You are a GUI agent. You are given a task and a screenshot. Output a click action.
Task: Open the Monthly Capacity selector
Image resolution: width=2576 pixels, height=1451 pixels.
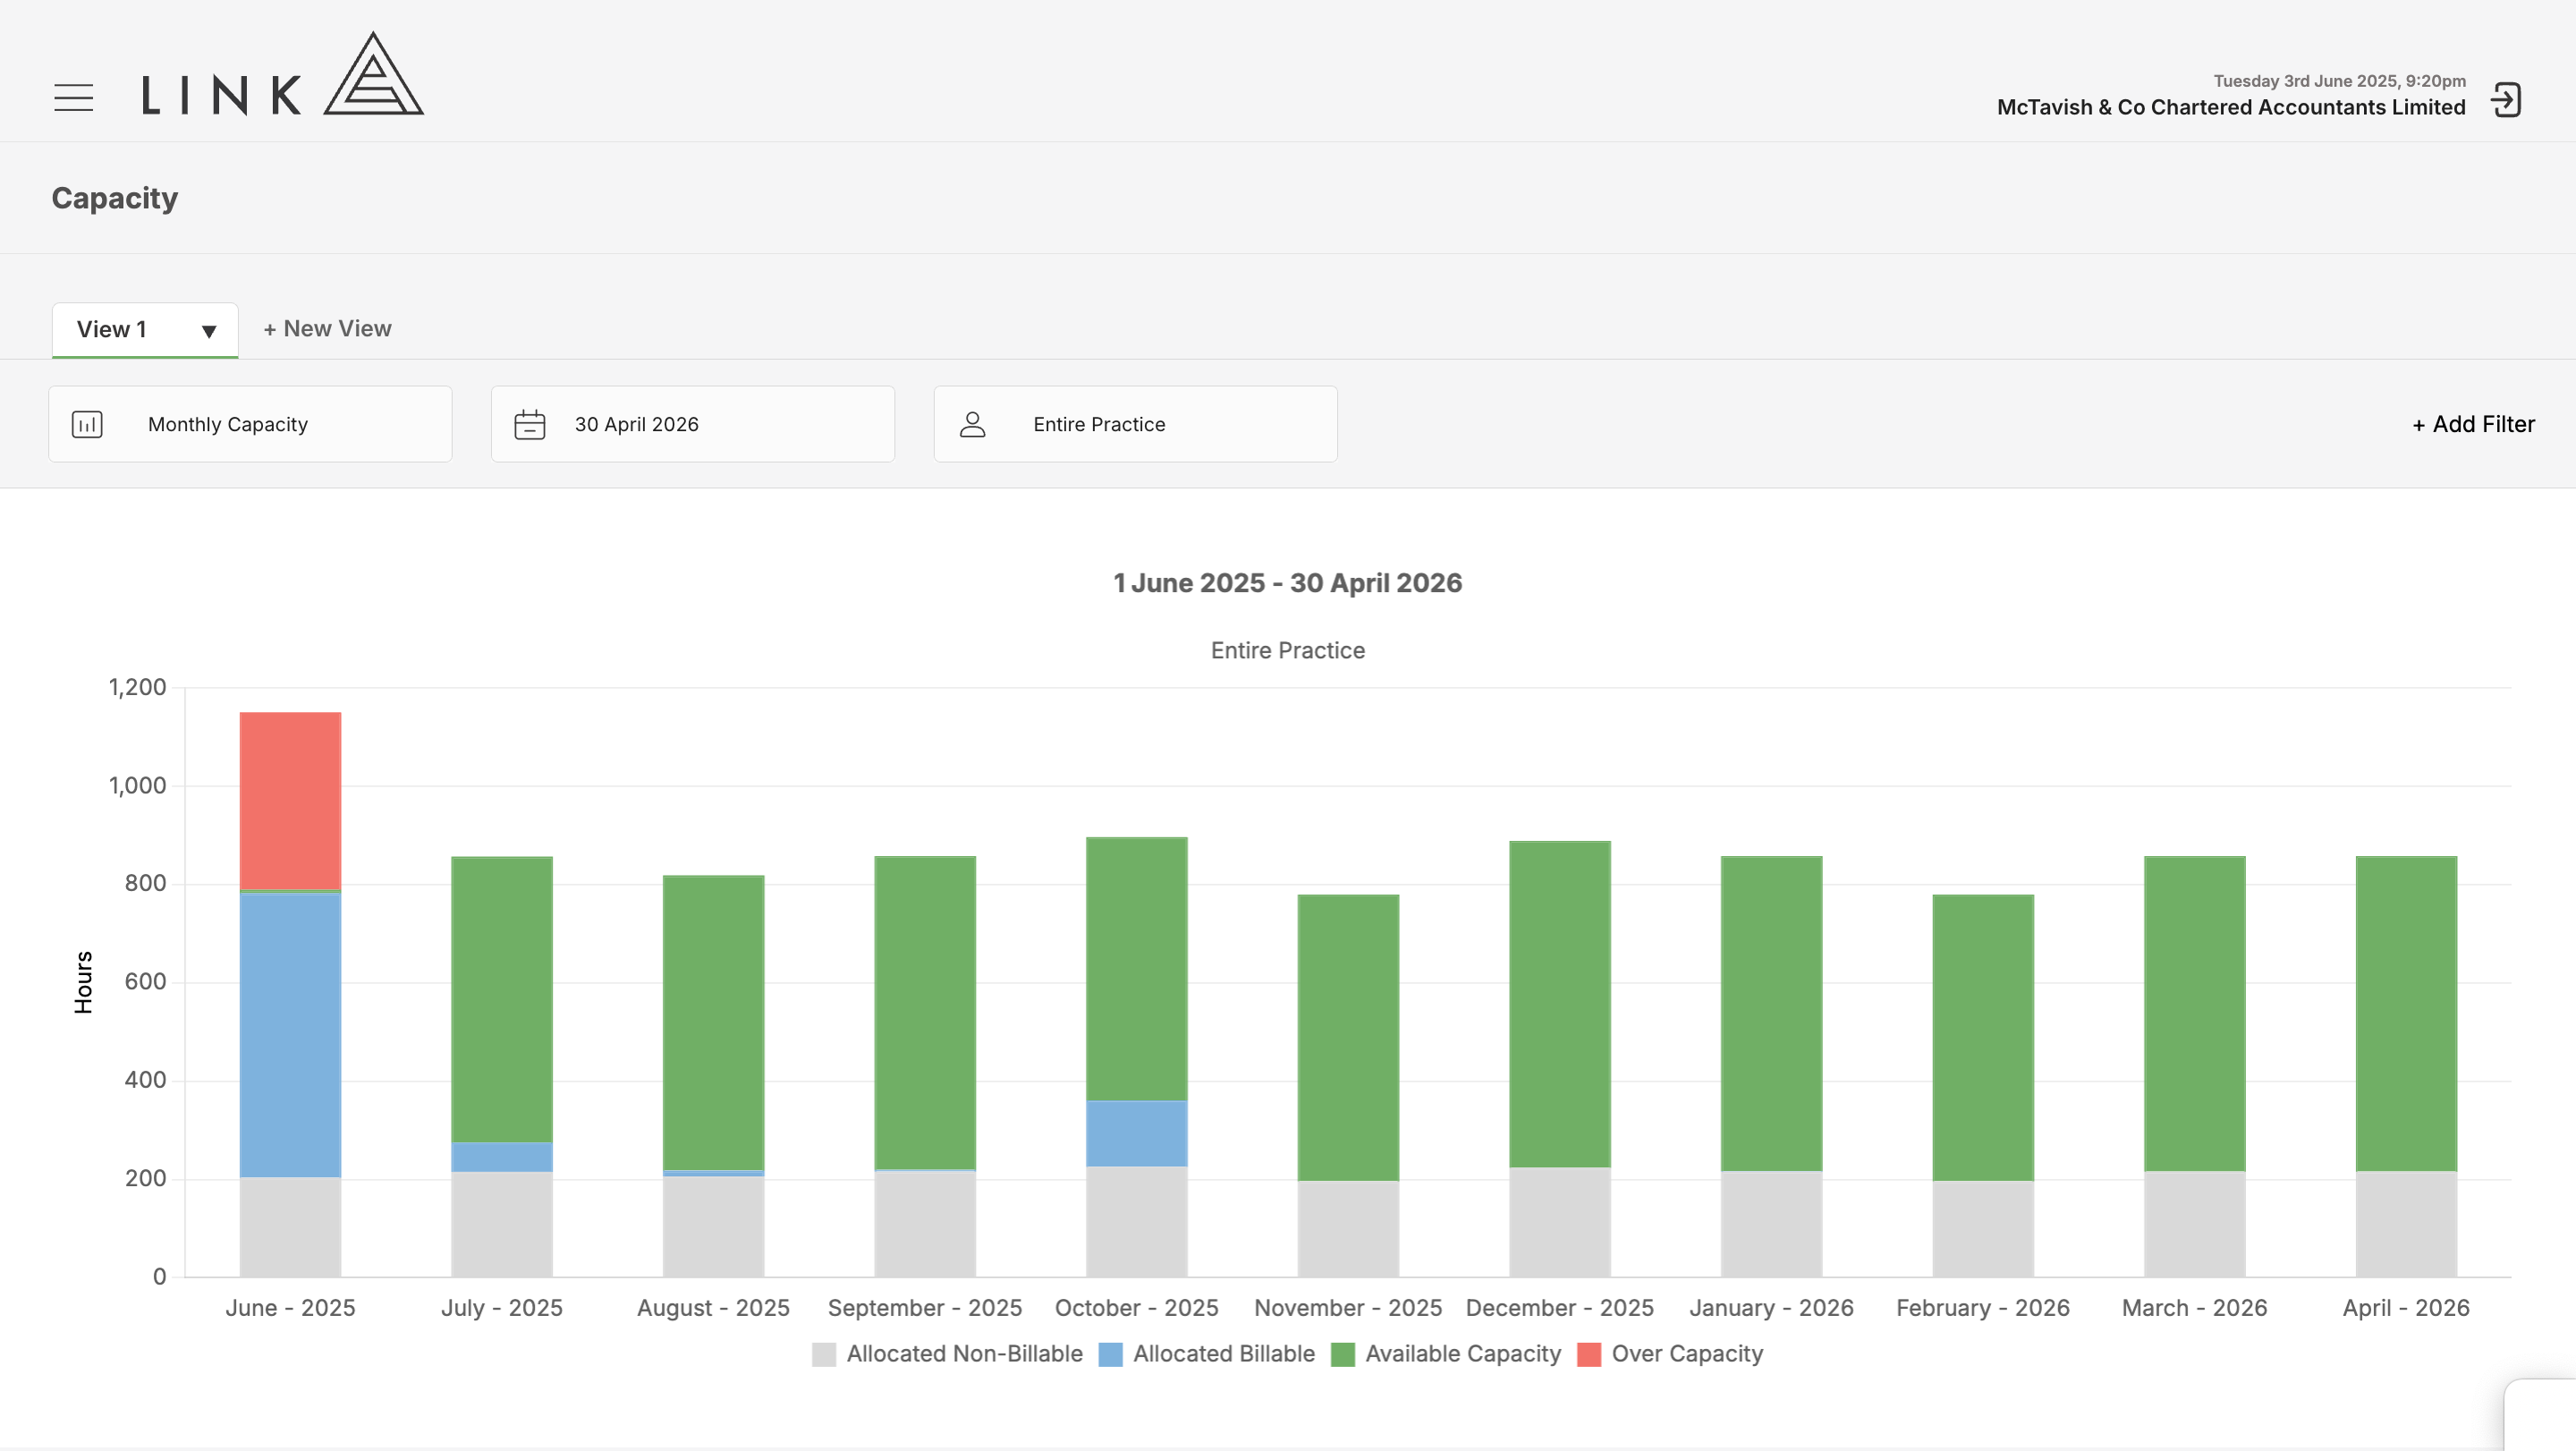click(x=250, y=424)
